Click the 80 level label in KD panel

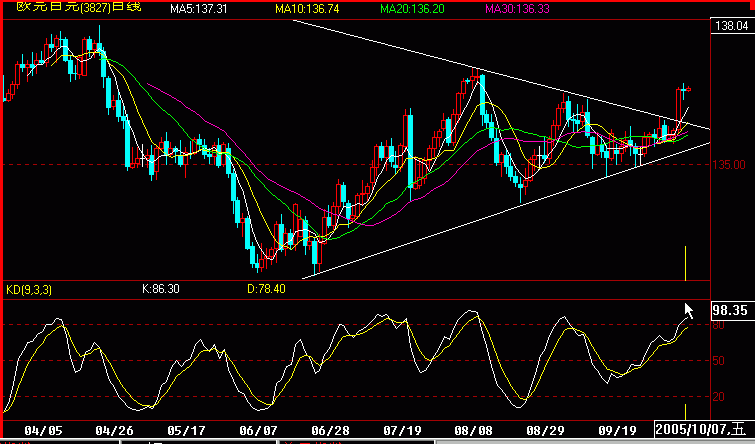pyautogui.click(x=718, y=325)
